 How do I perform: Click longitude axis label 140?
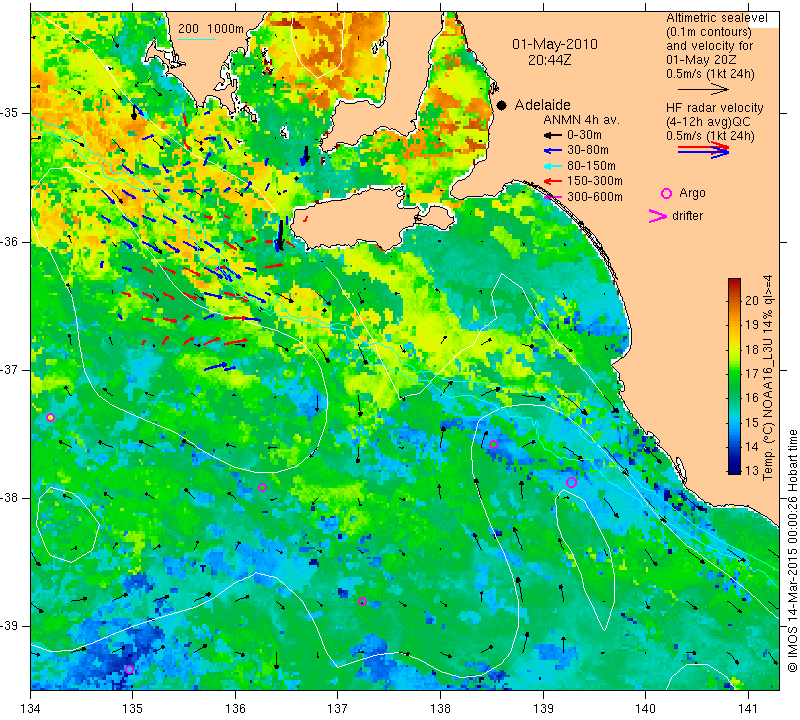[x=646, y=709]
